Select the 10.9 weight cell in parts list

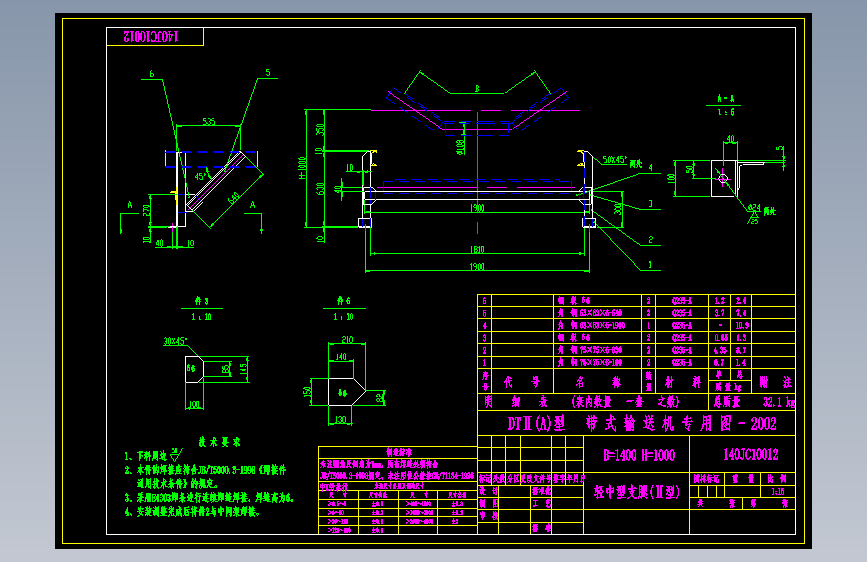(742, 325)
